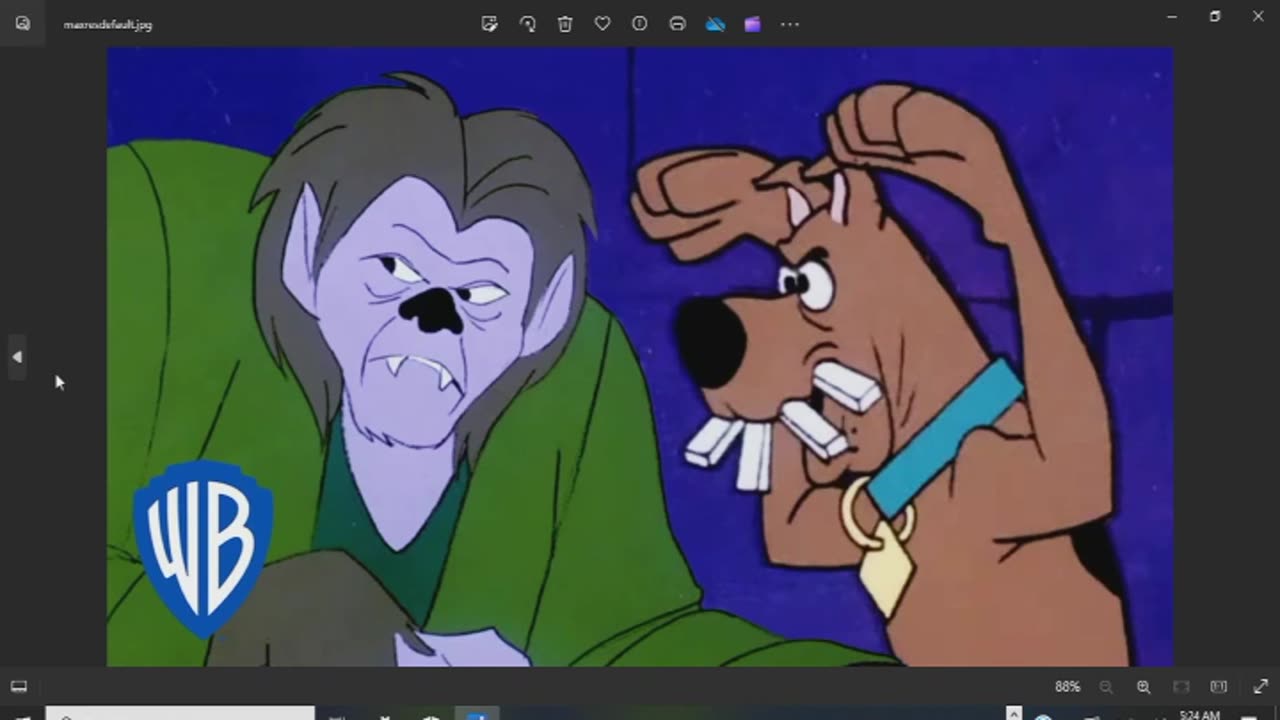Click the taskbar search box

coord(180,714)
